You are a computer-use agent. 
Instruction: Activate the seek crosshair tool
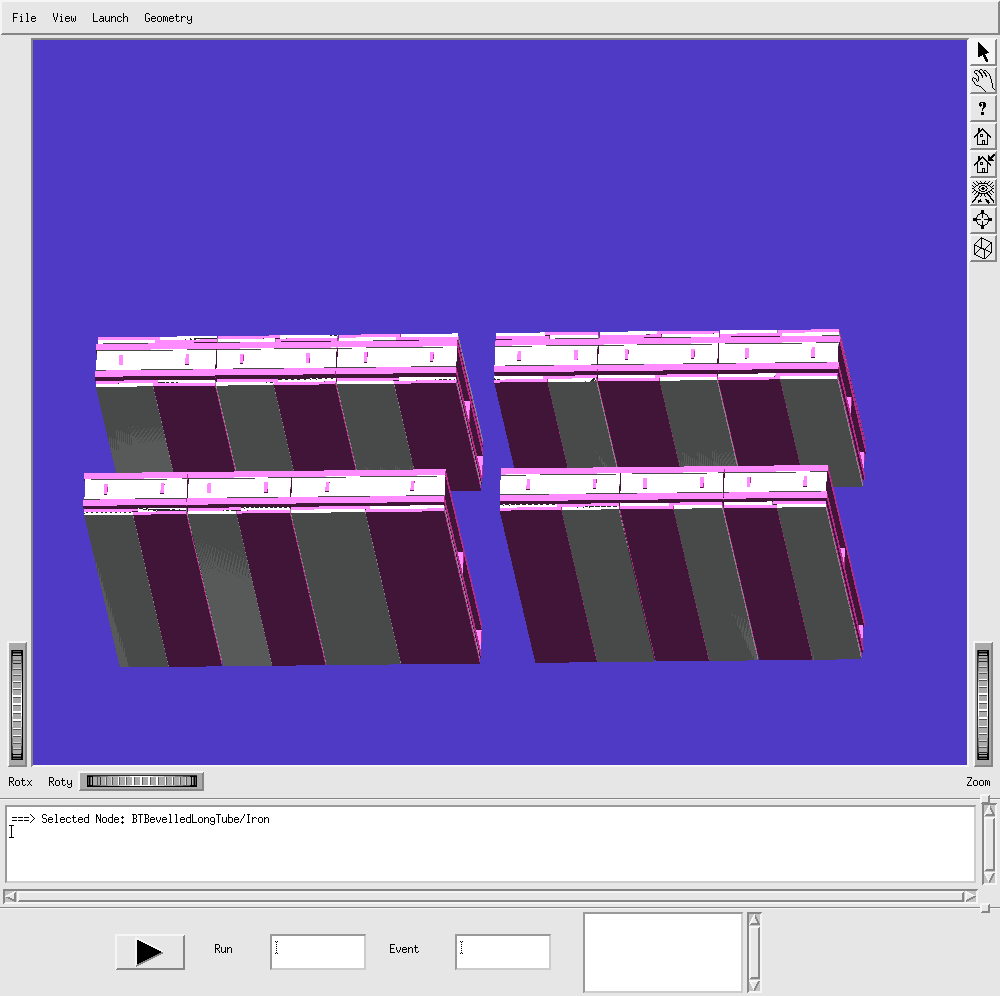(x=983, y=221)
